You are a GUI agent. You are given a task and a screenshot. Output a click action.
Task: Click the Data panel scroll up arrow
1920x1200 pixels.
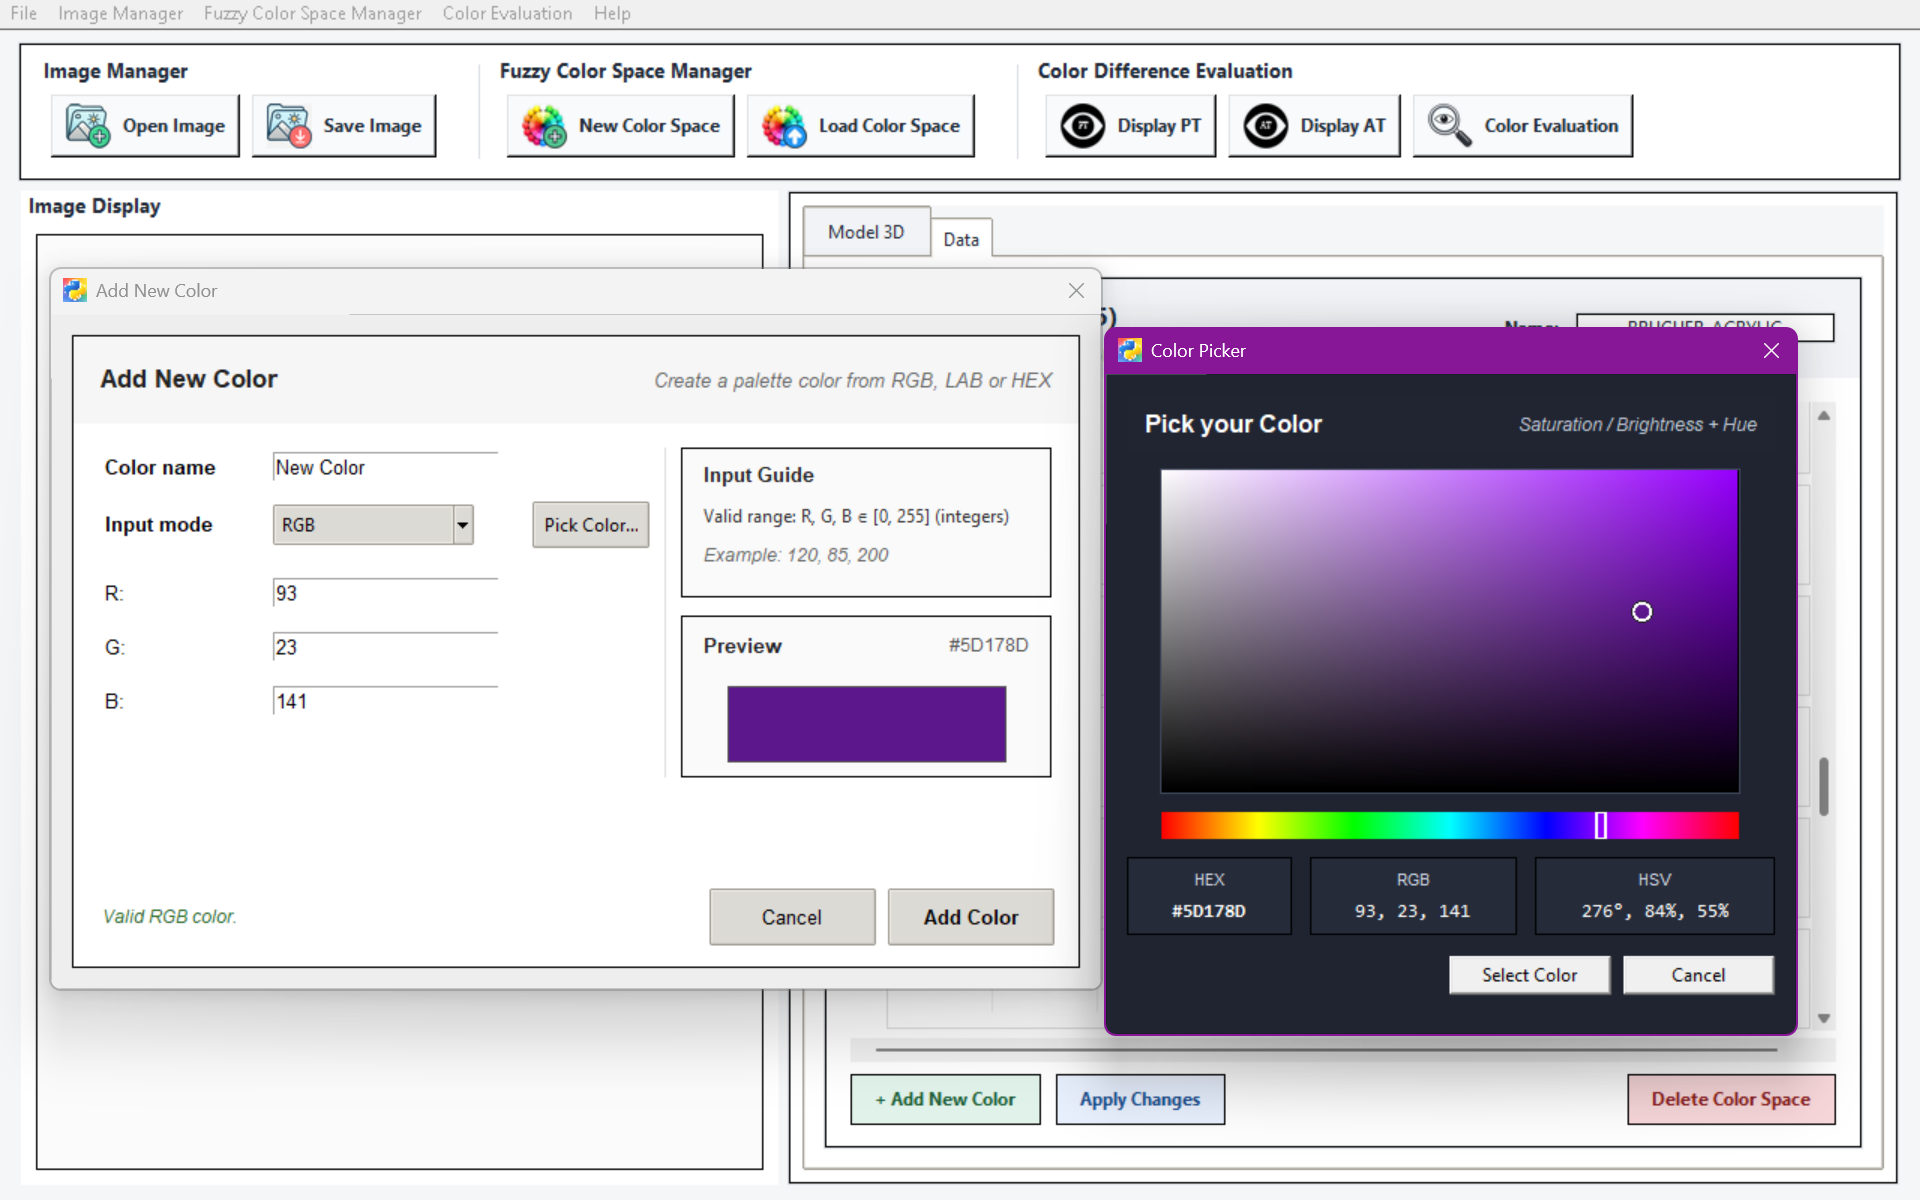click(x=1824, y=415)
